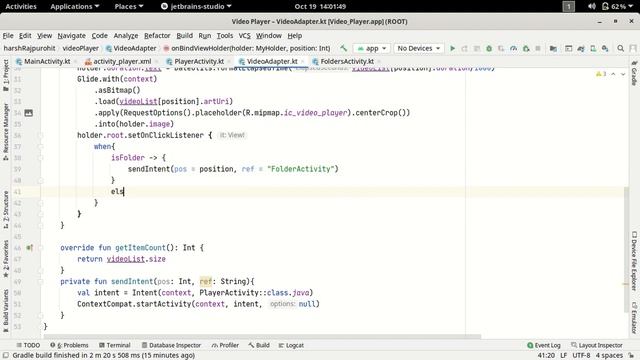Toggle the Project tool window sidebar
Viewport: 640px width, 360px height.
click(x=6, y=75)
